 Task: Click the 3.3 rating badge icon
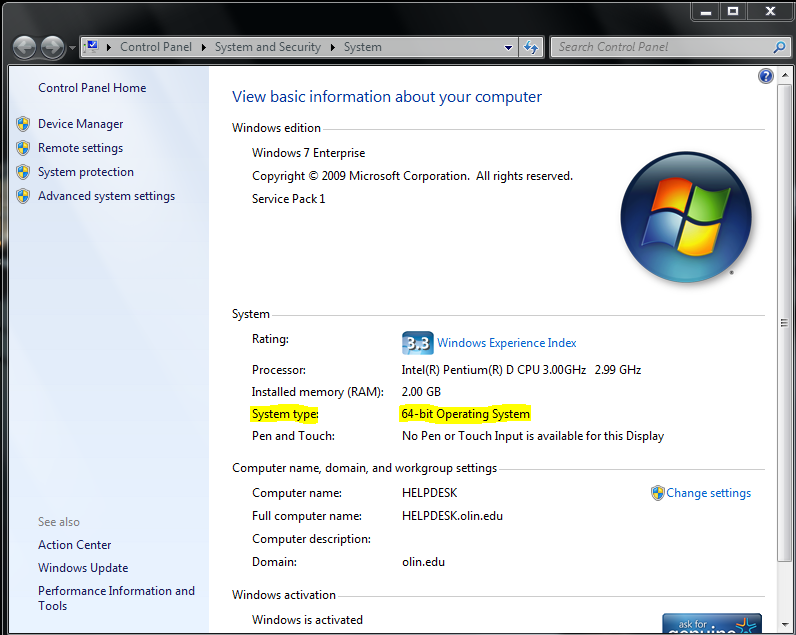[x=417, y=343]
